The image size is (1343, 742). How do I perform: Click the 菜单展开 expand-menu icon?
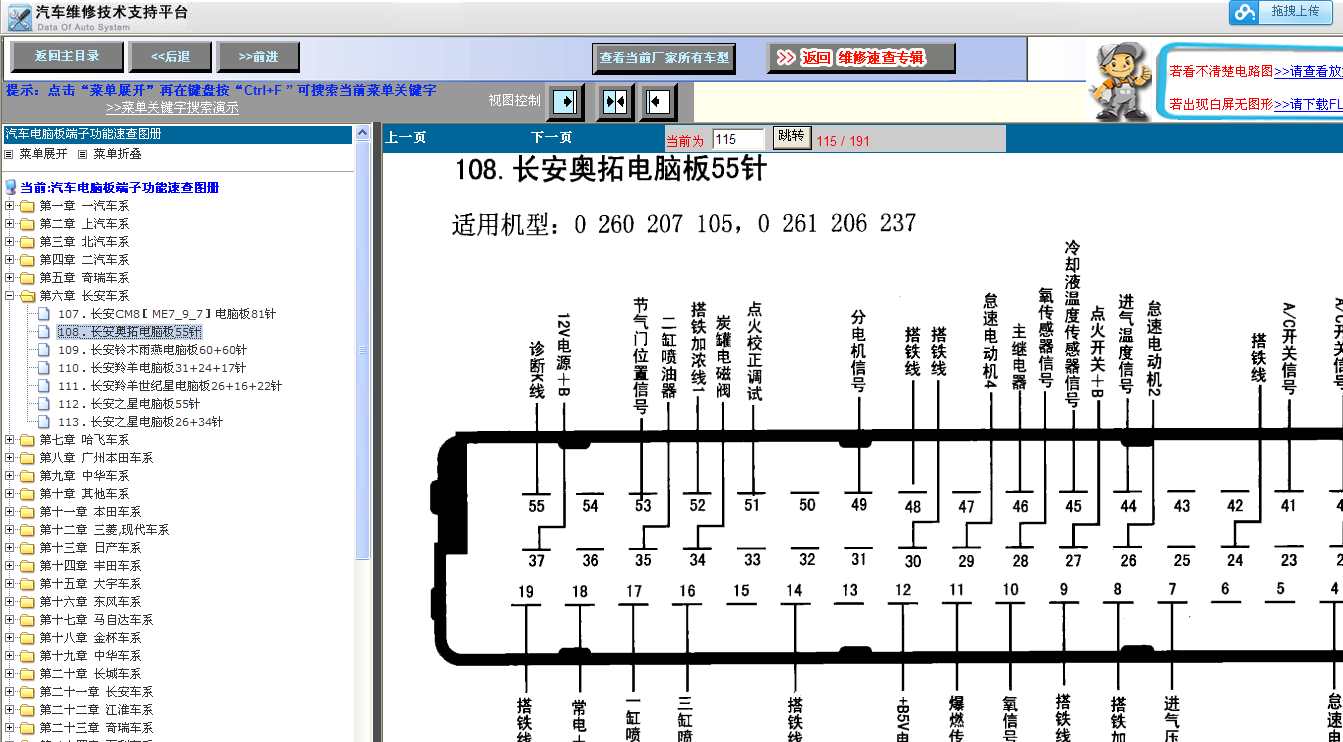tap(9, 154)
